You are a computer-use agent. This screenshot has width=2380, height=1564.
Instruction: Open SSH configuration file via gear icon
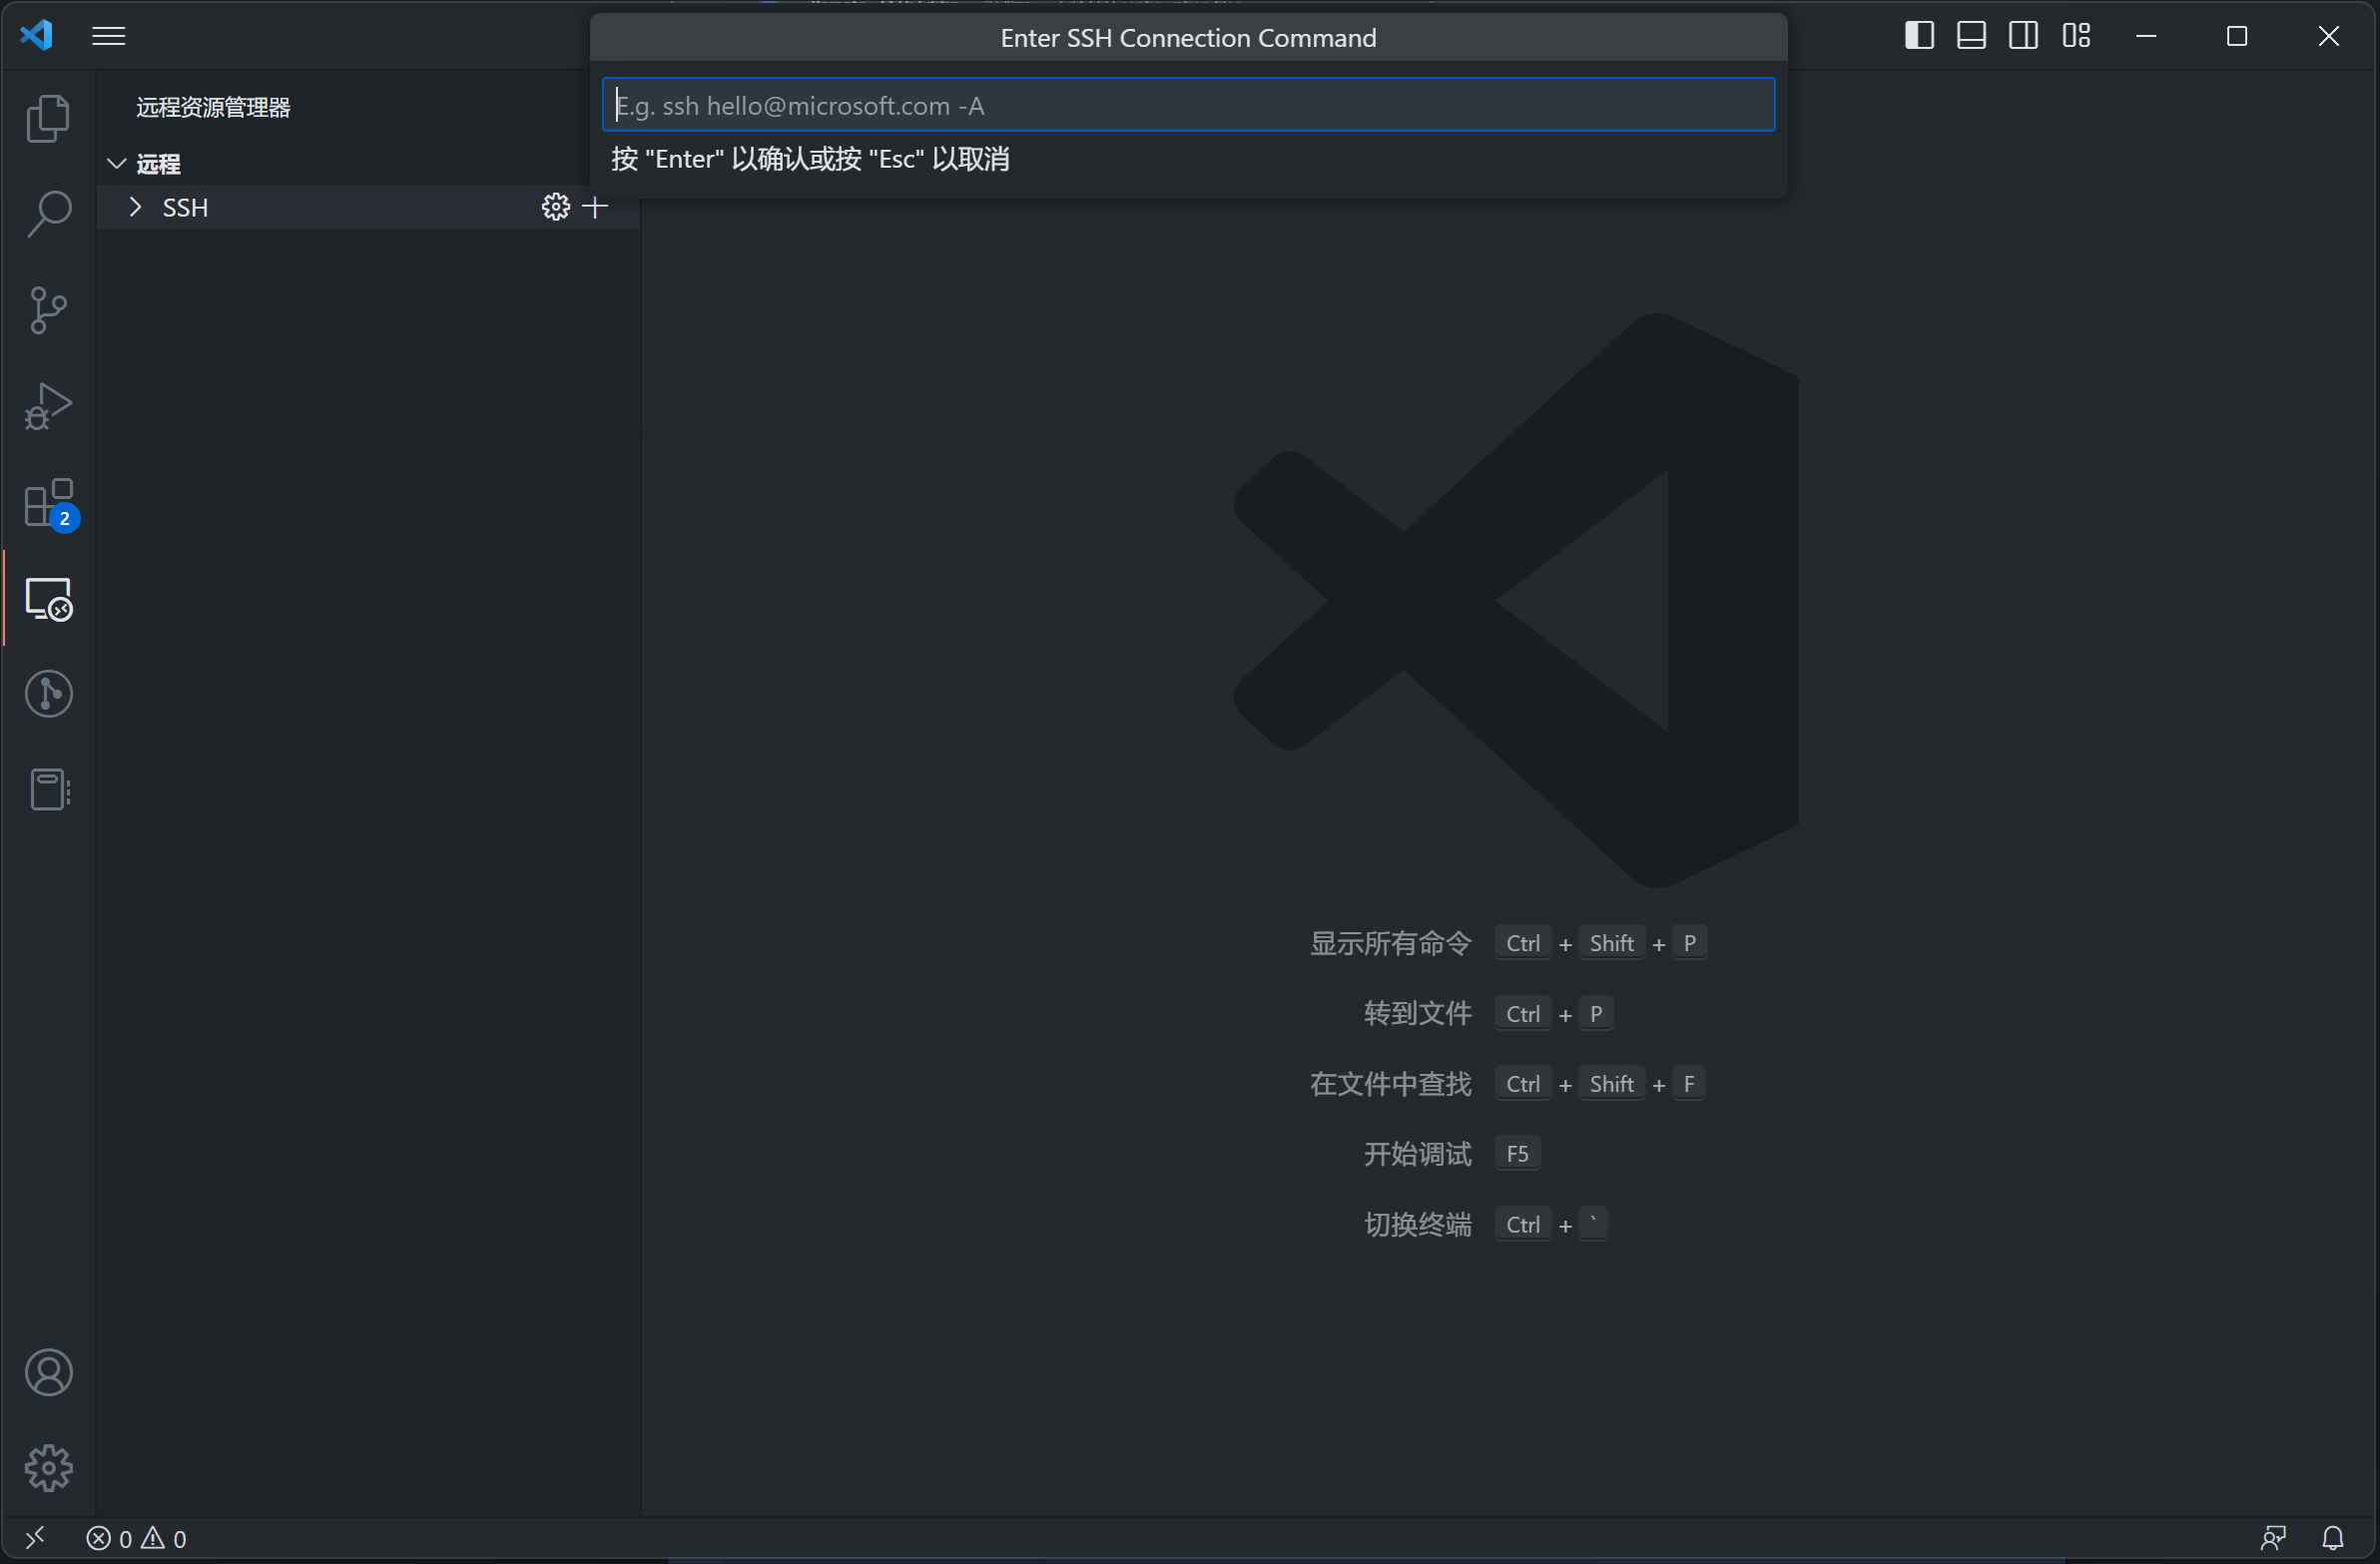pos(555,207)
